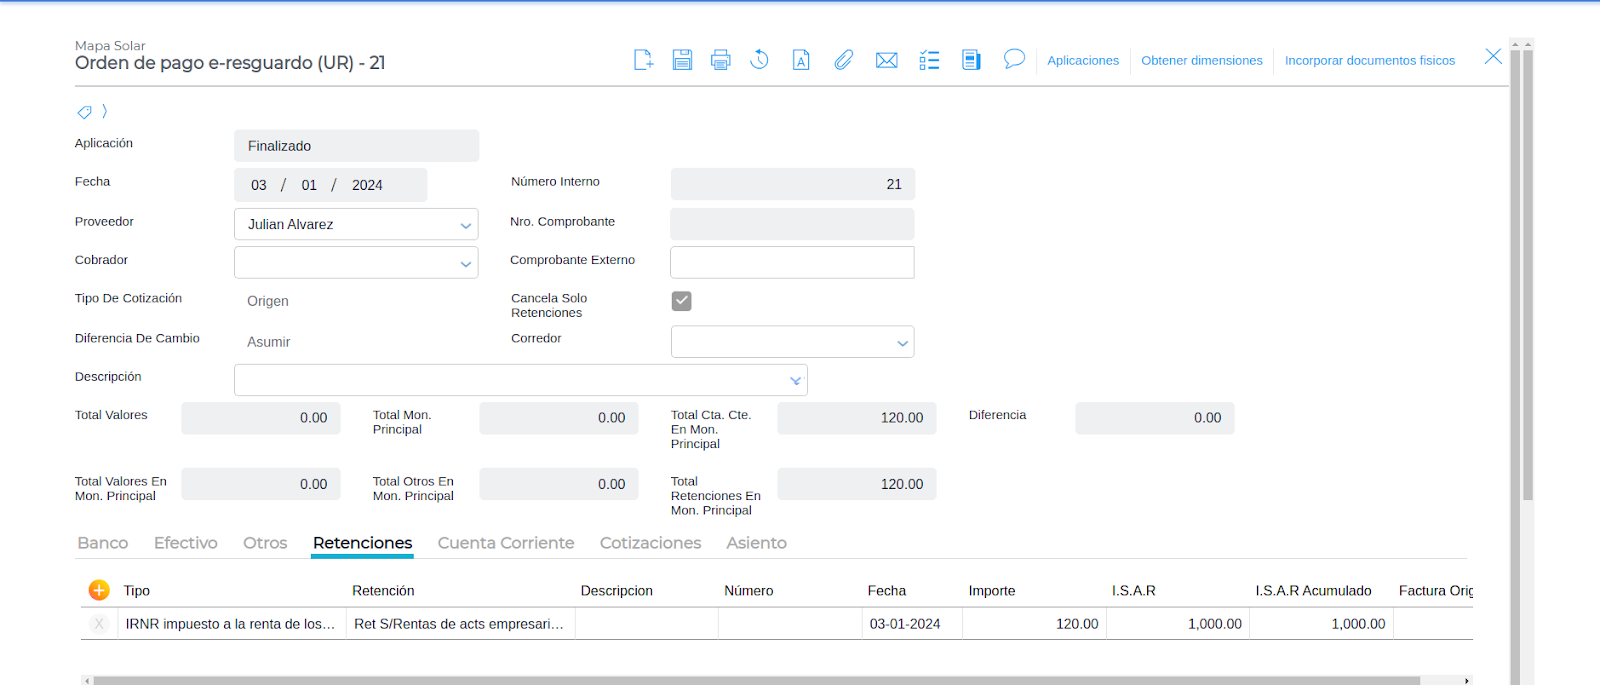Click the new document icon

(643, 60)
